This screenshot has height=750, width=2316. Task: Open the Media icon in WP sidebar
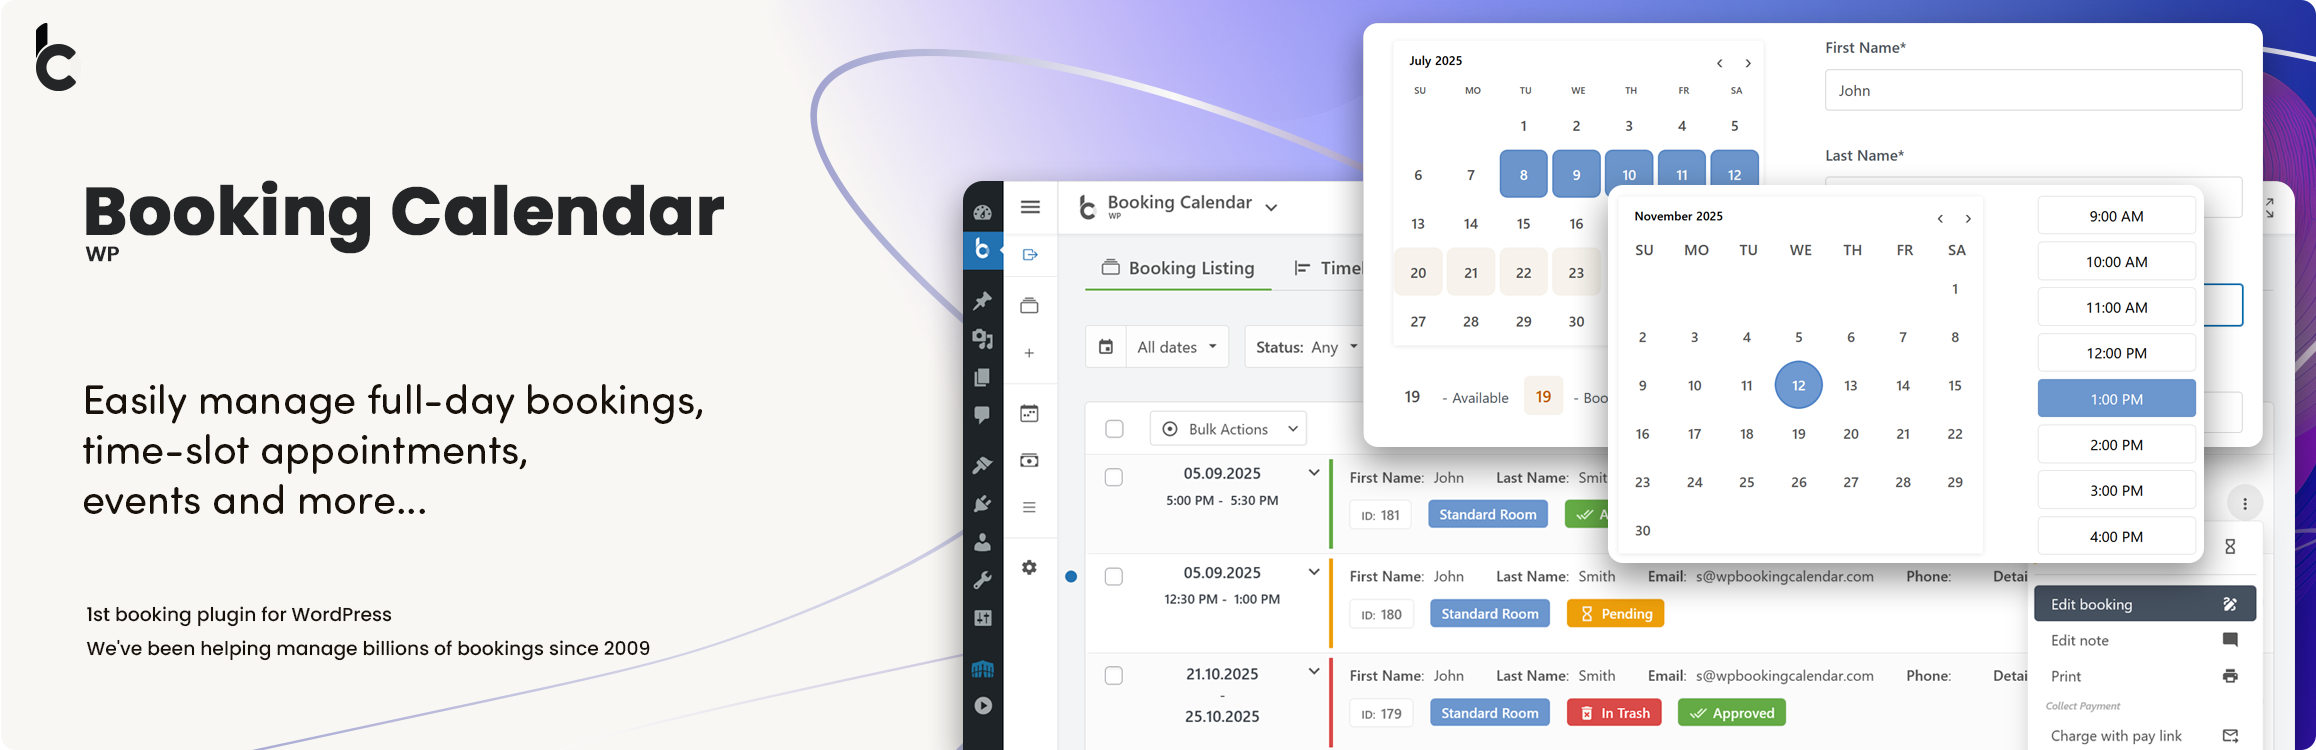(983, 339)
